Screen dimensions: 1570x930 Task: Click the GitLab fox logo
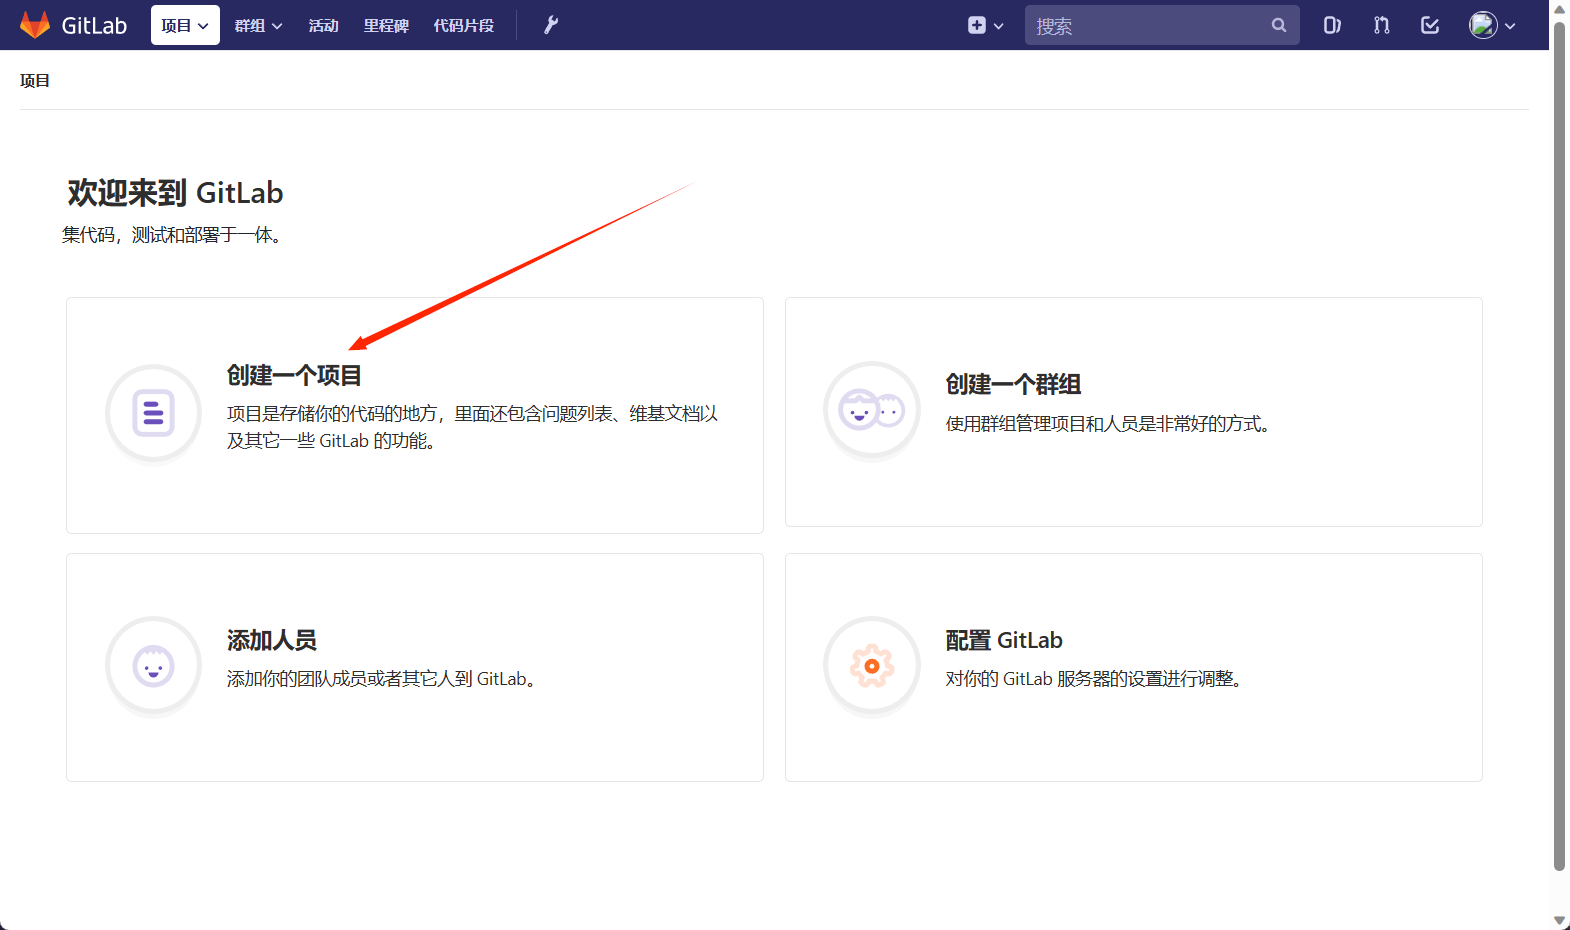[x=35, y=25]
